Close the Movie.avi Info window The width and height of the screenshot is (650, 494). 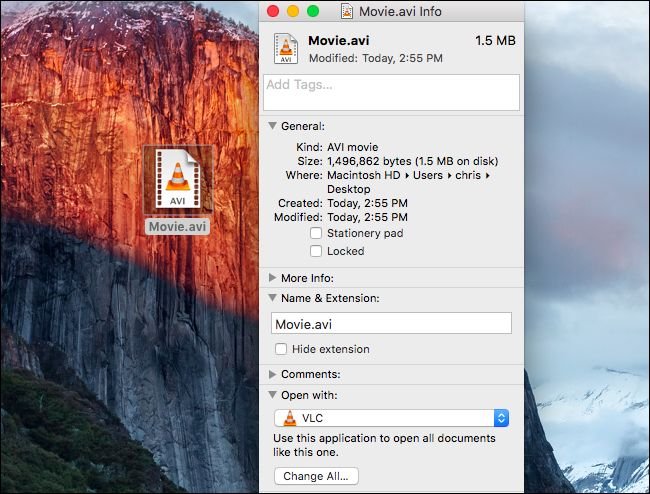273,11
